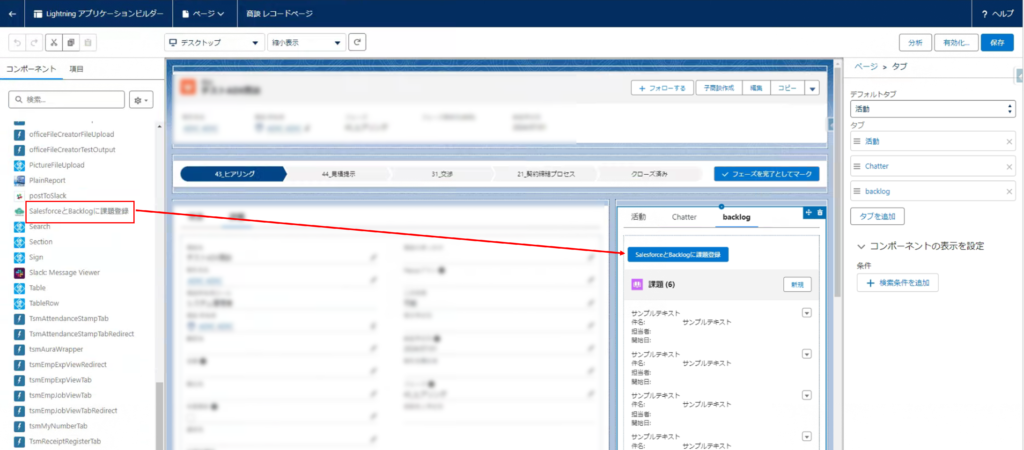Click the purple 課題 list icon

click(637, 285)
